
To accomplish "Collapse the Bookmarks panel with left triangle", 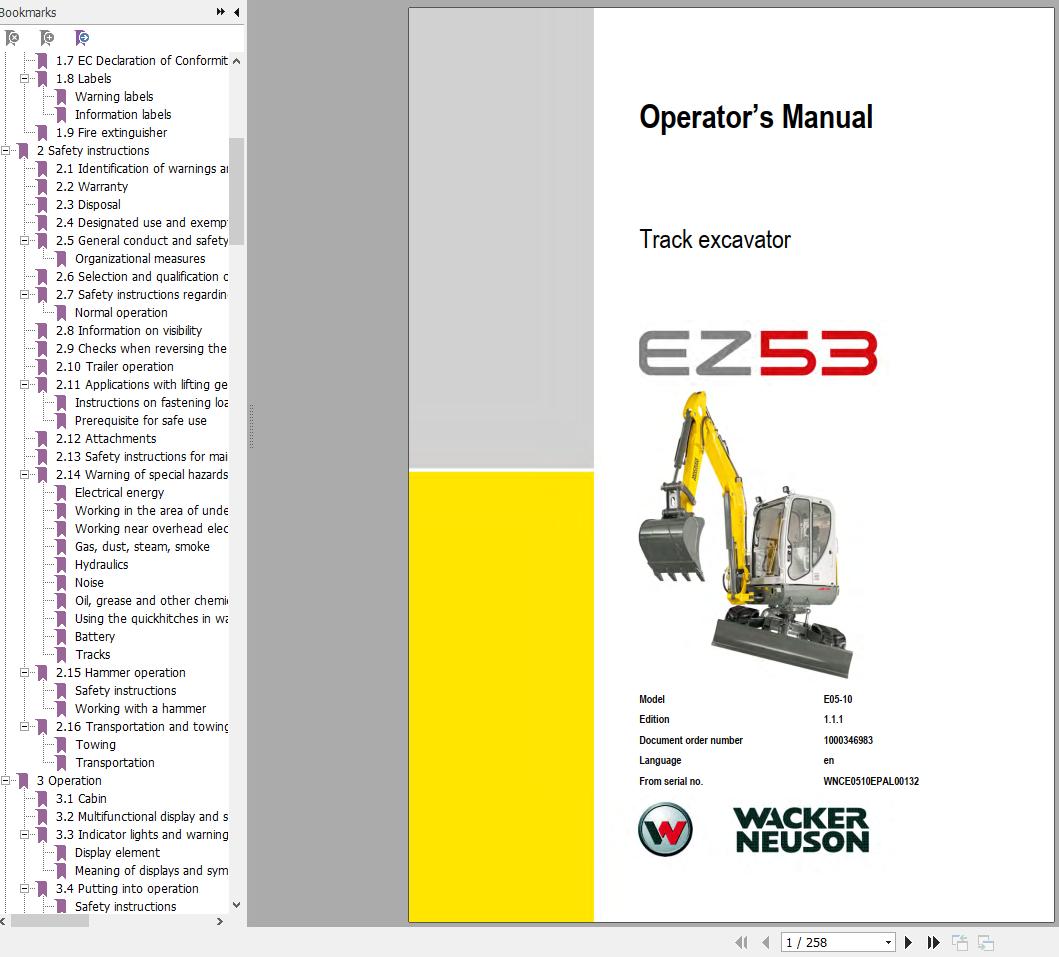I will [236, 11].
